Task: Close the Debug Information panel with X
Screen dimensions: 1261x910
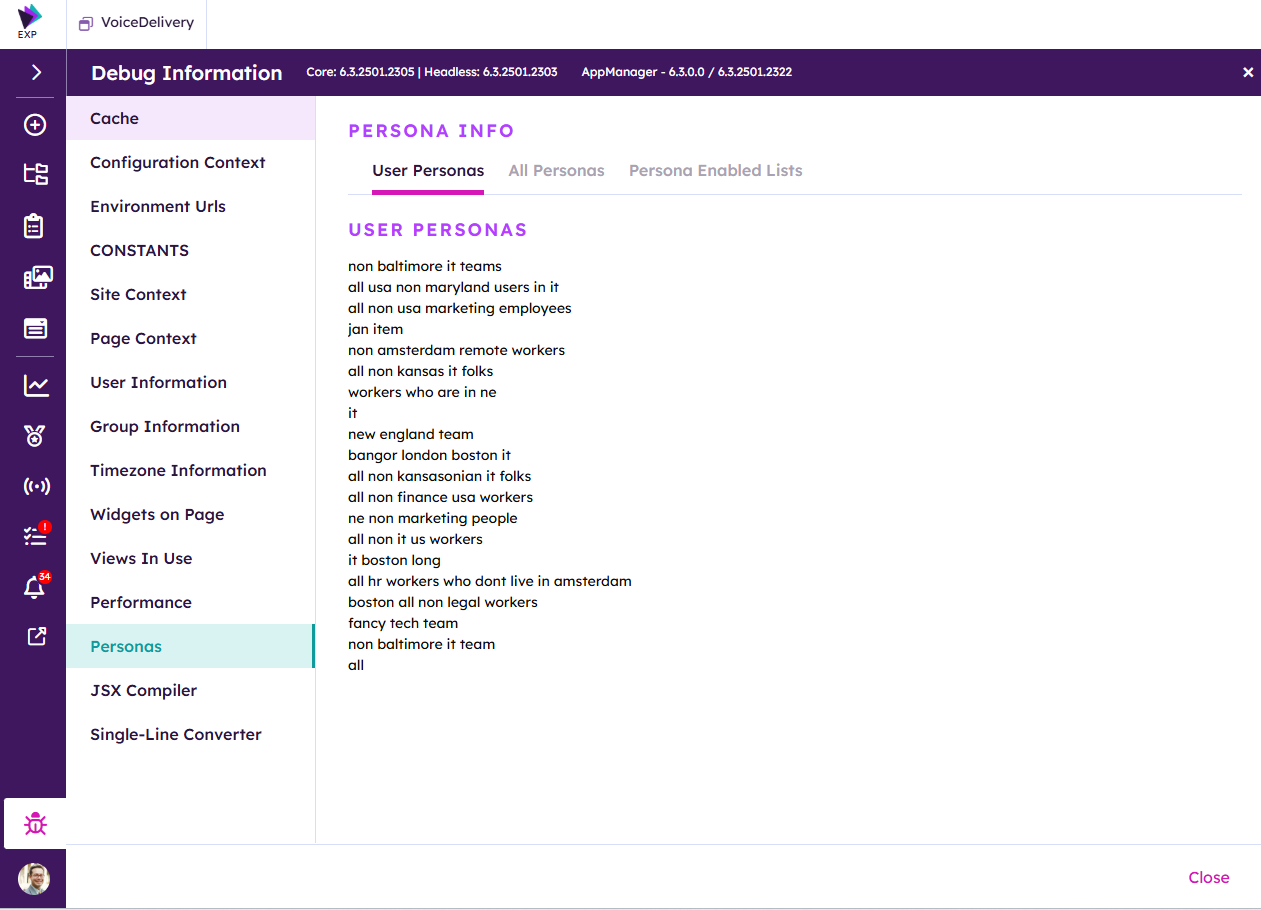Action: (x=1247, y=73)
